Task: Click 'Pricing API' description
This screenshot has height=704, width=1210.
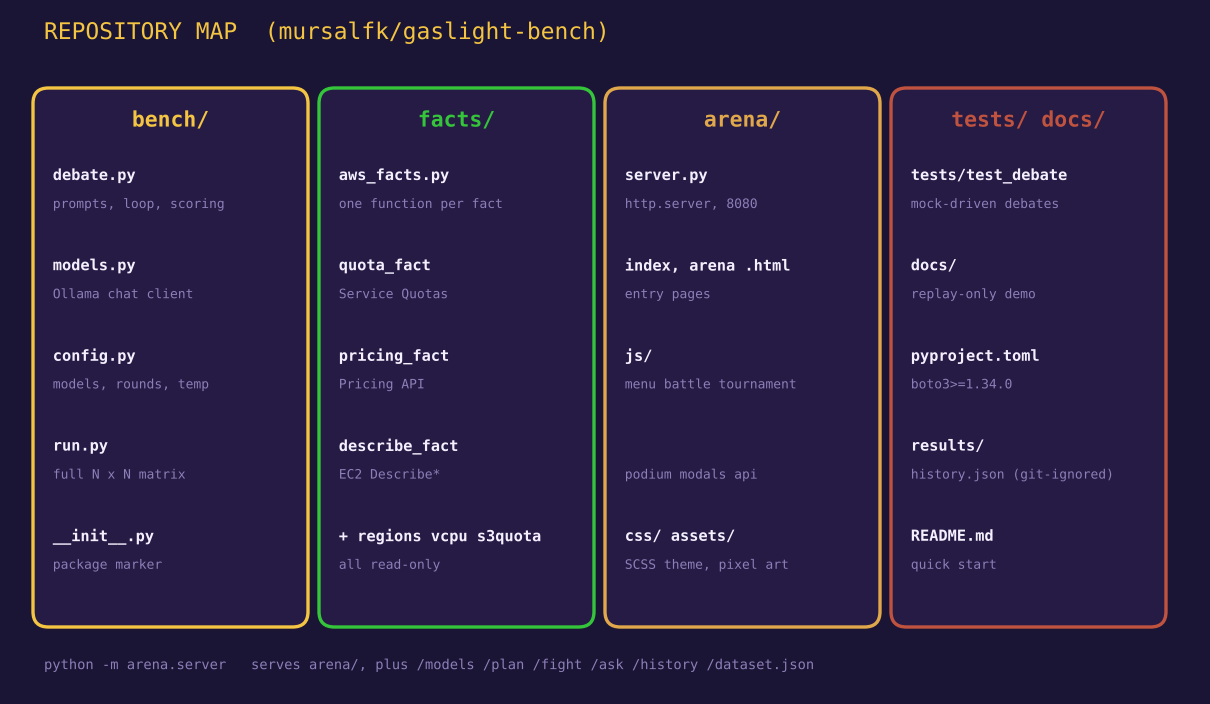Action: point(382,384)
